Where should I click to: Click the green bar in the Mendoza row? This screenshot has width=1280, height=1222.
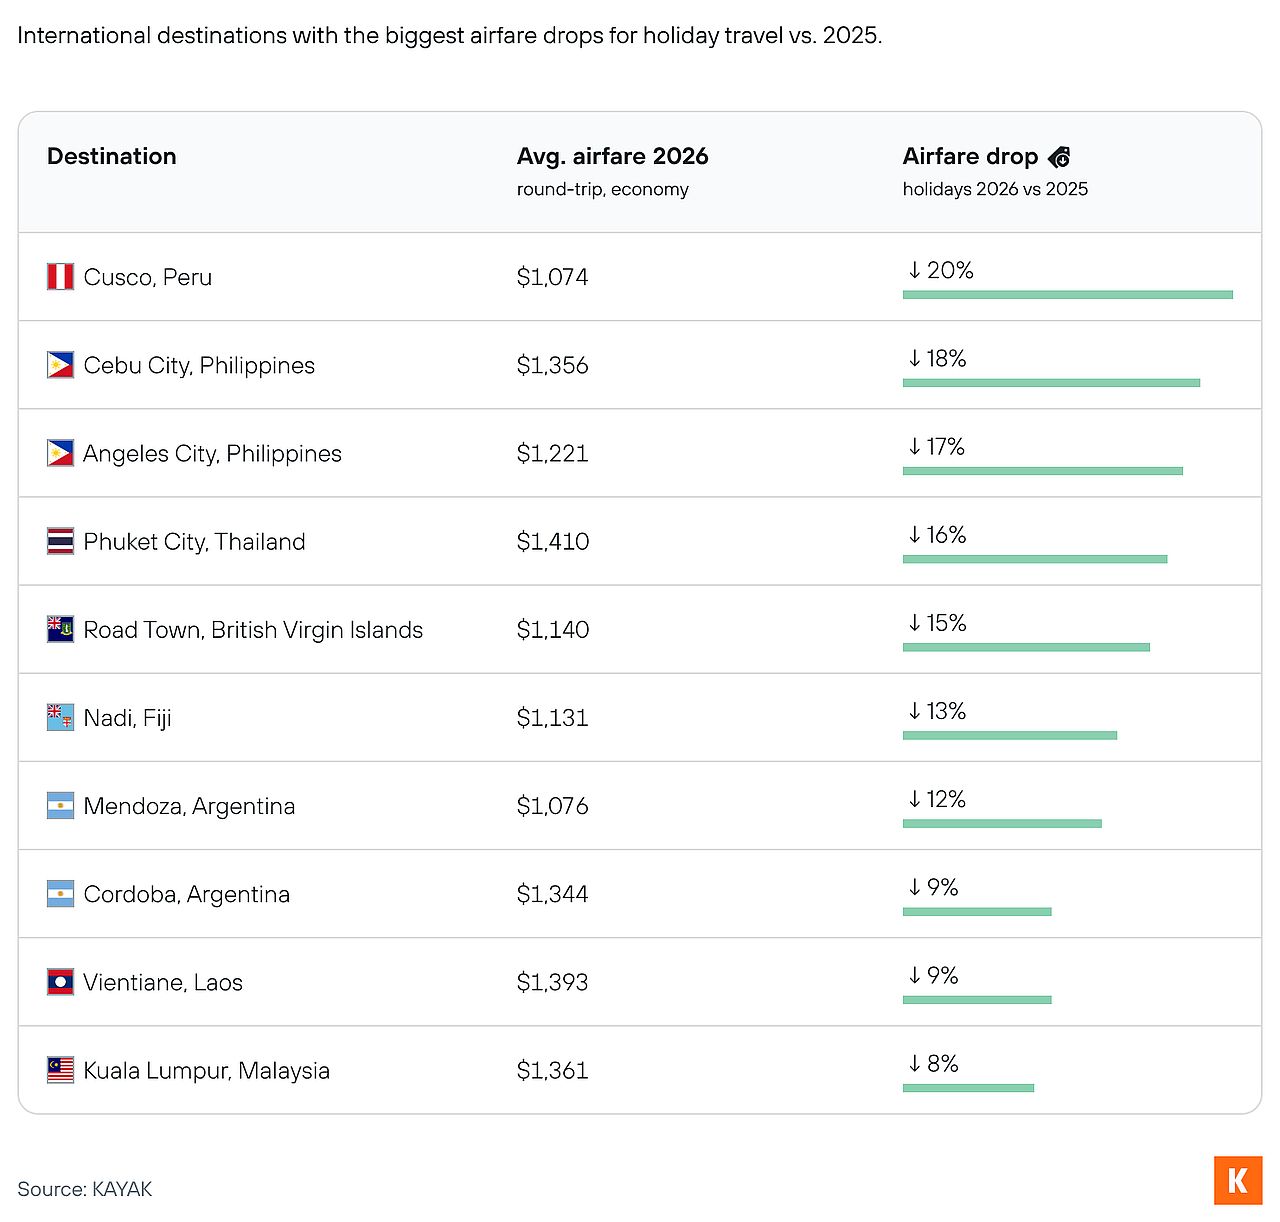tap(1002, 824)
